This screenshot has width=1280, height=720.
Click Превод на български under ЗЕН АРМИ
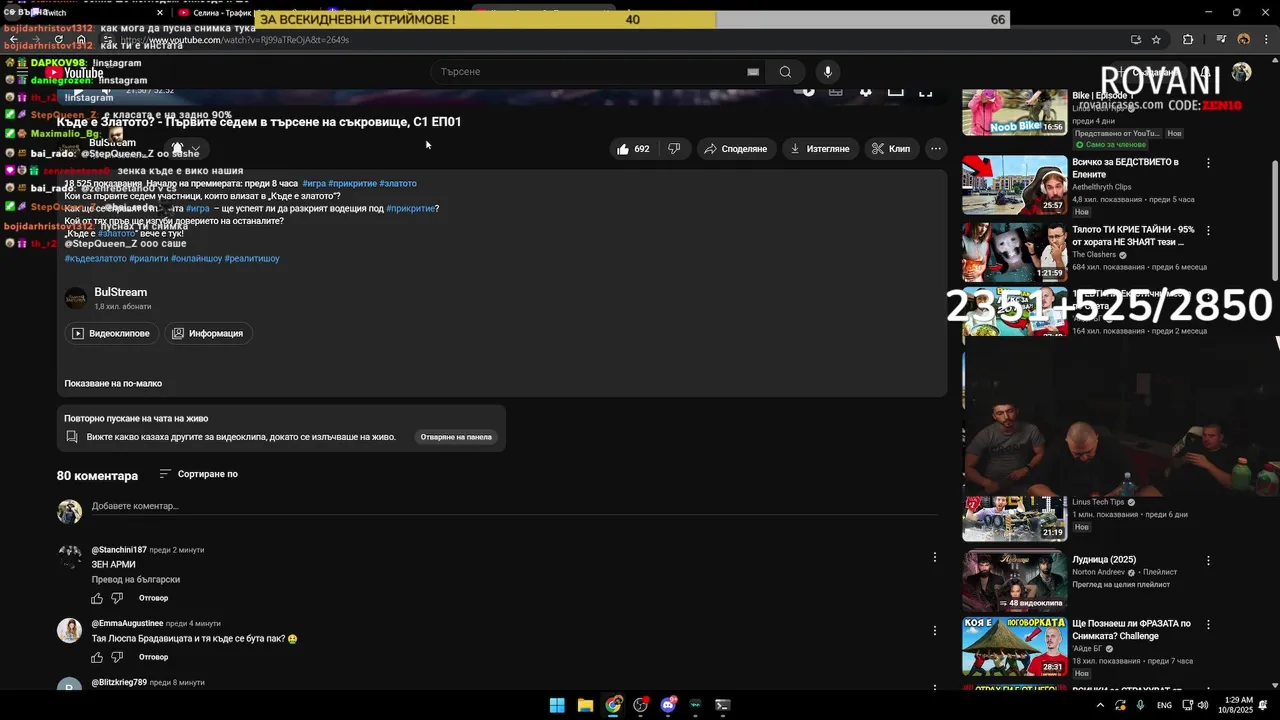click(136, 580)
